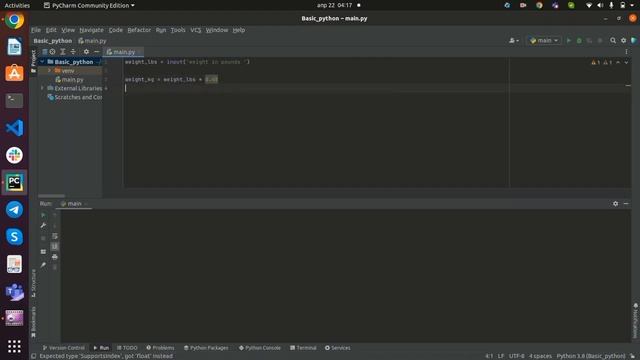The width and height of the screenshot is (640, 360).
Task: Expand the venv folder
Action: click(x=49, y=71)
